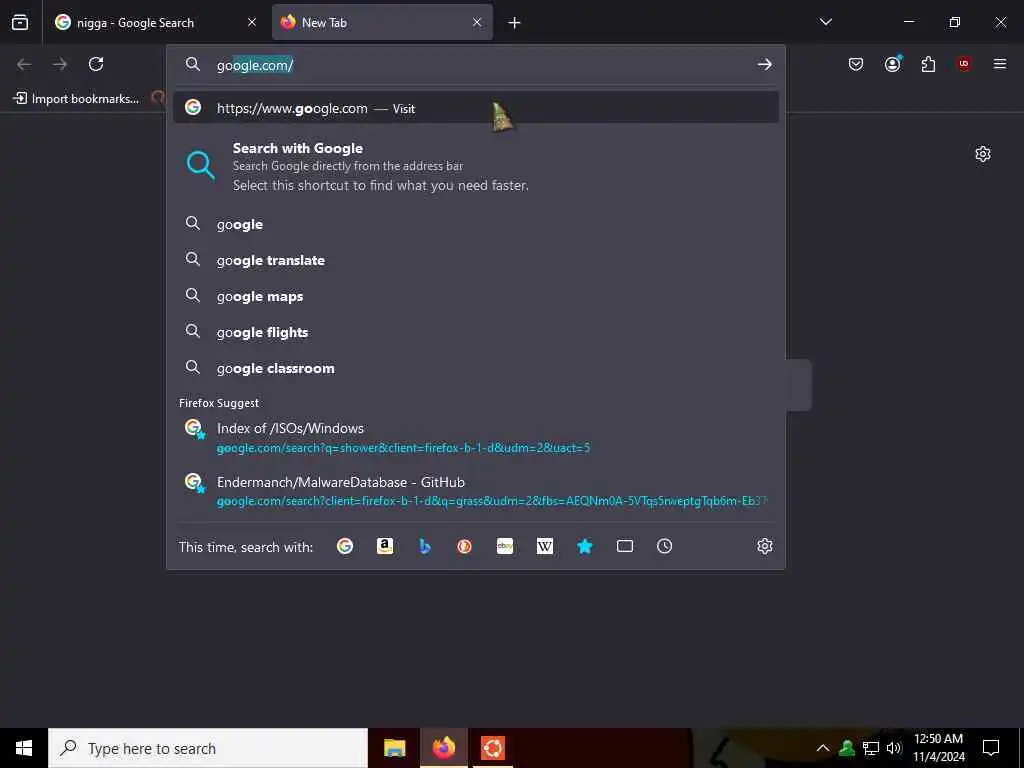Open the notification center icon

click(x=991, y=748)
